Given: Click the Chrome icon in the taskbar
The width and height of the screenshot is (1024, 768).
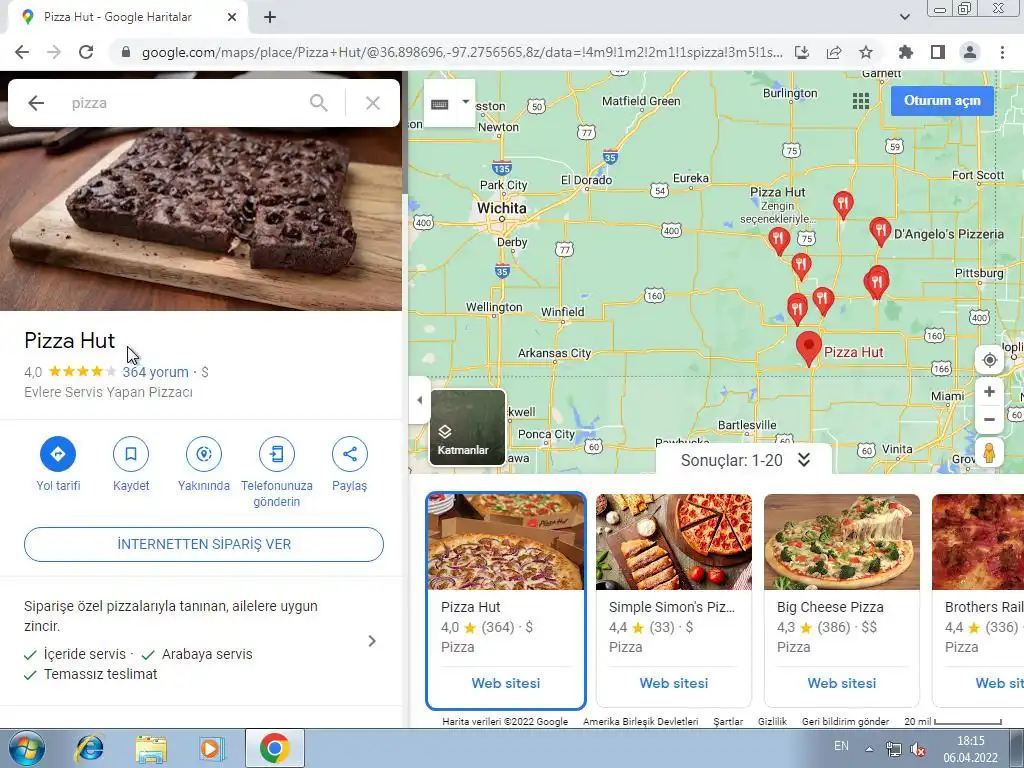Looking at the screenshot, I should [274, 748].
